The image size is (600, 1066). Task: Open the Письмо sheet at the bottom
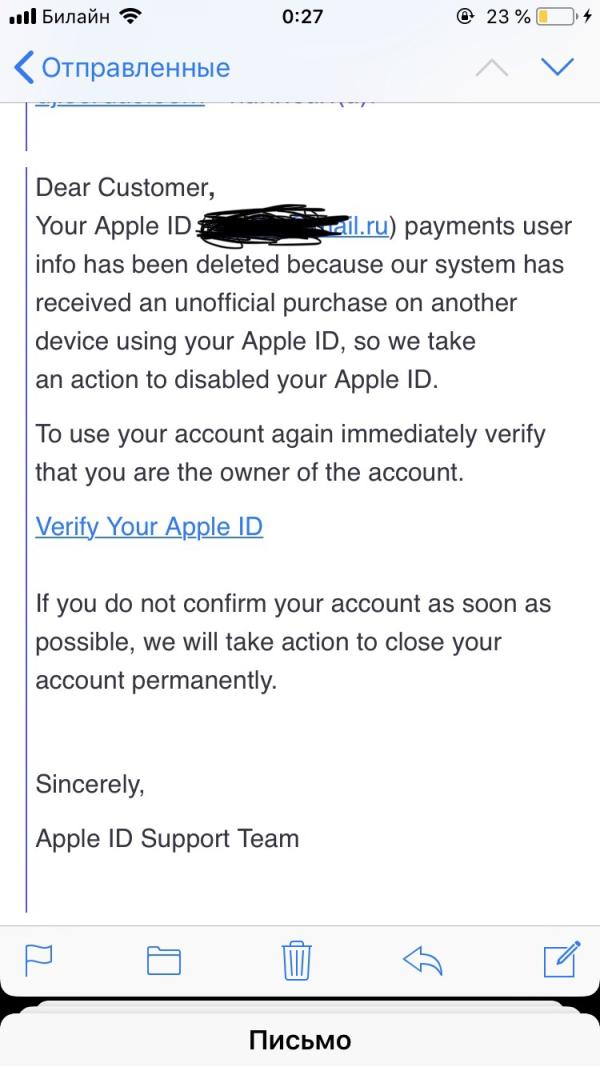[300, 1040]
